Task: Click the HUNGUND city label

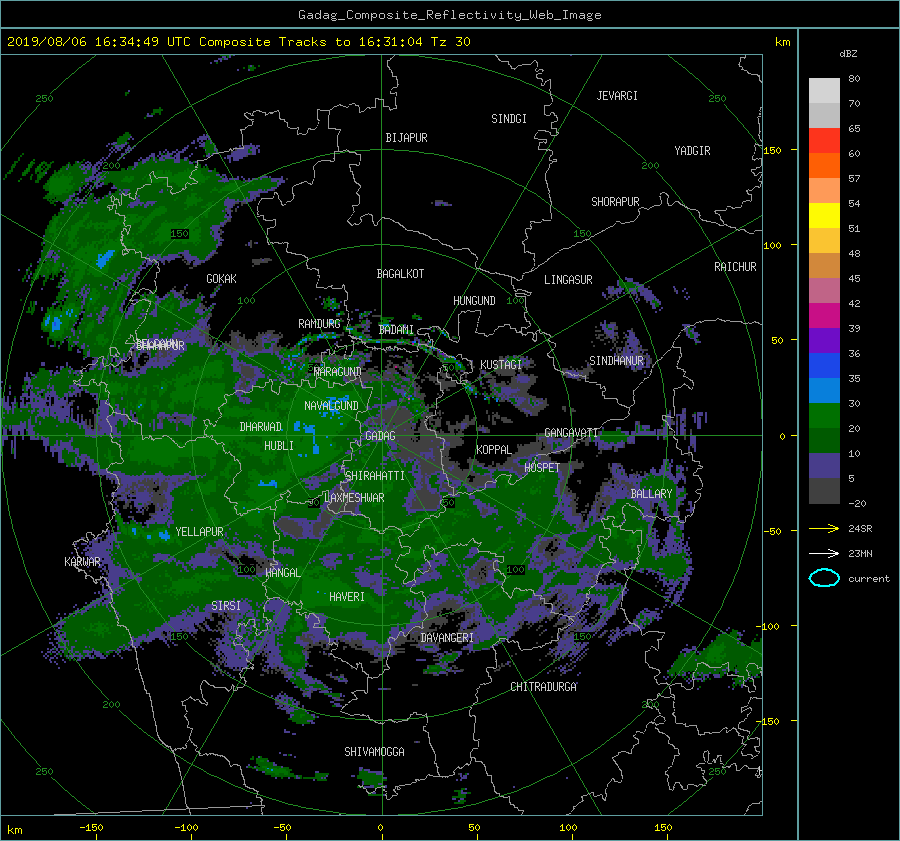Action: tap(474, 301)
